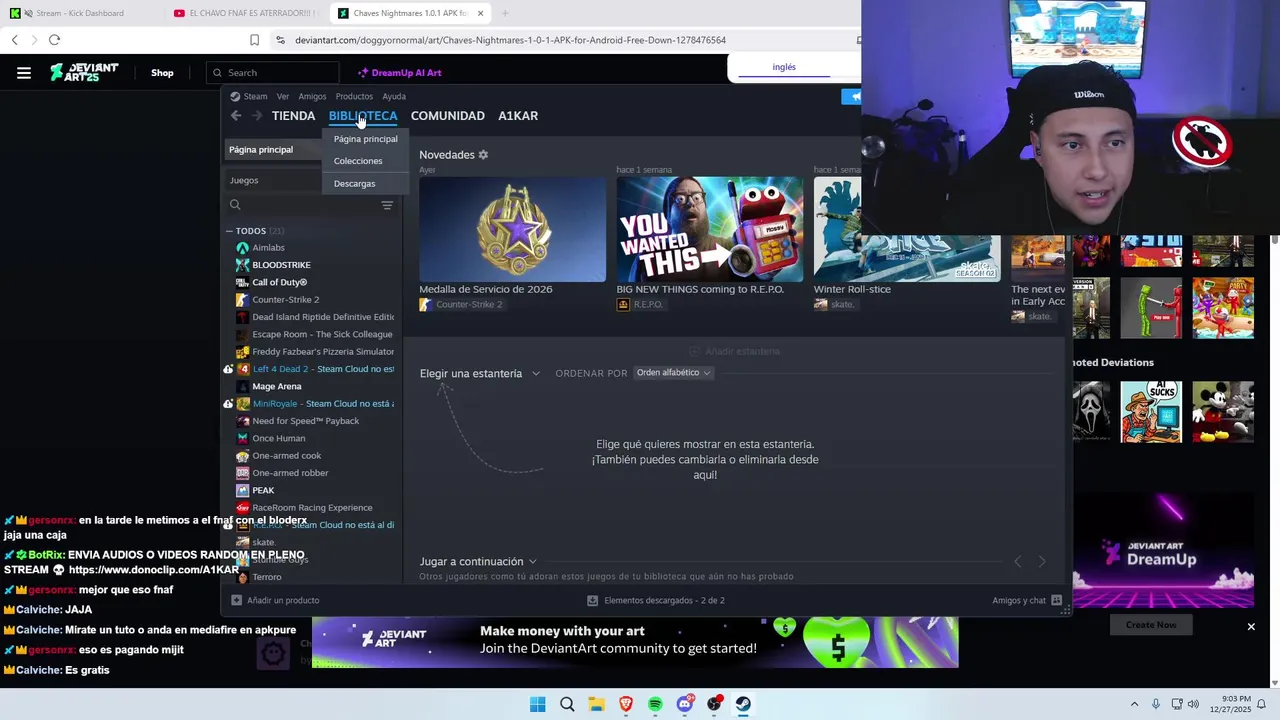The height and width of the screenshot is (720, 1280).
Task: Click the shelf previous-page arrow
Action: (1018, 562)
